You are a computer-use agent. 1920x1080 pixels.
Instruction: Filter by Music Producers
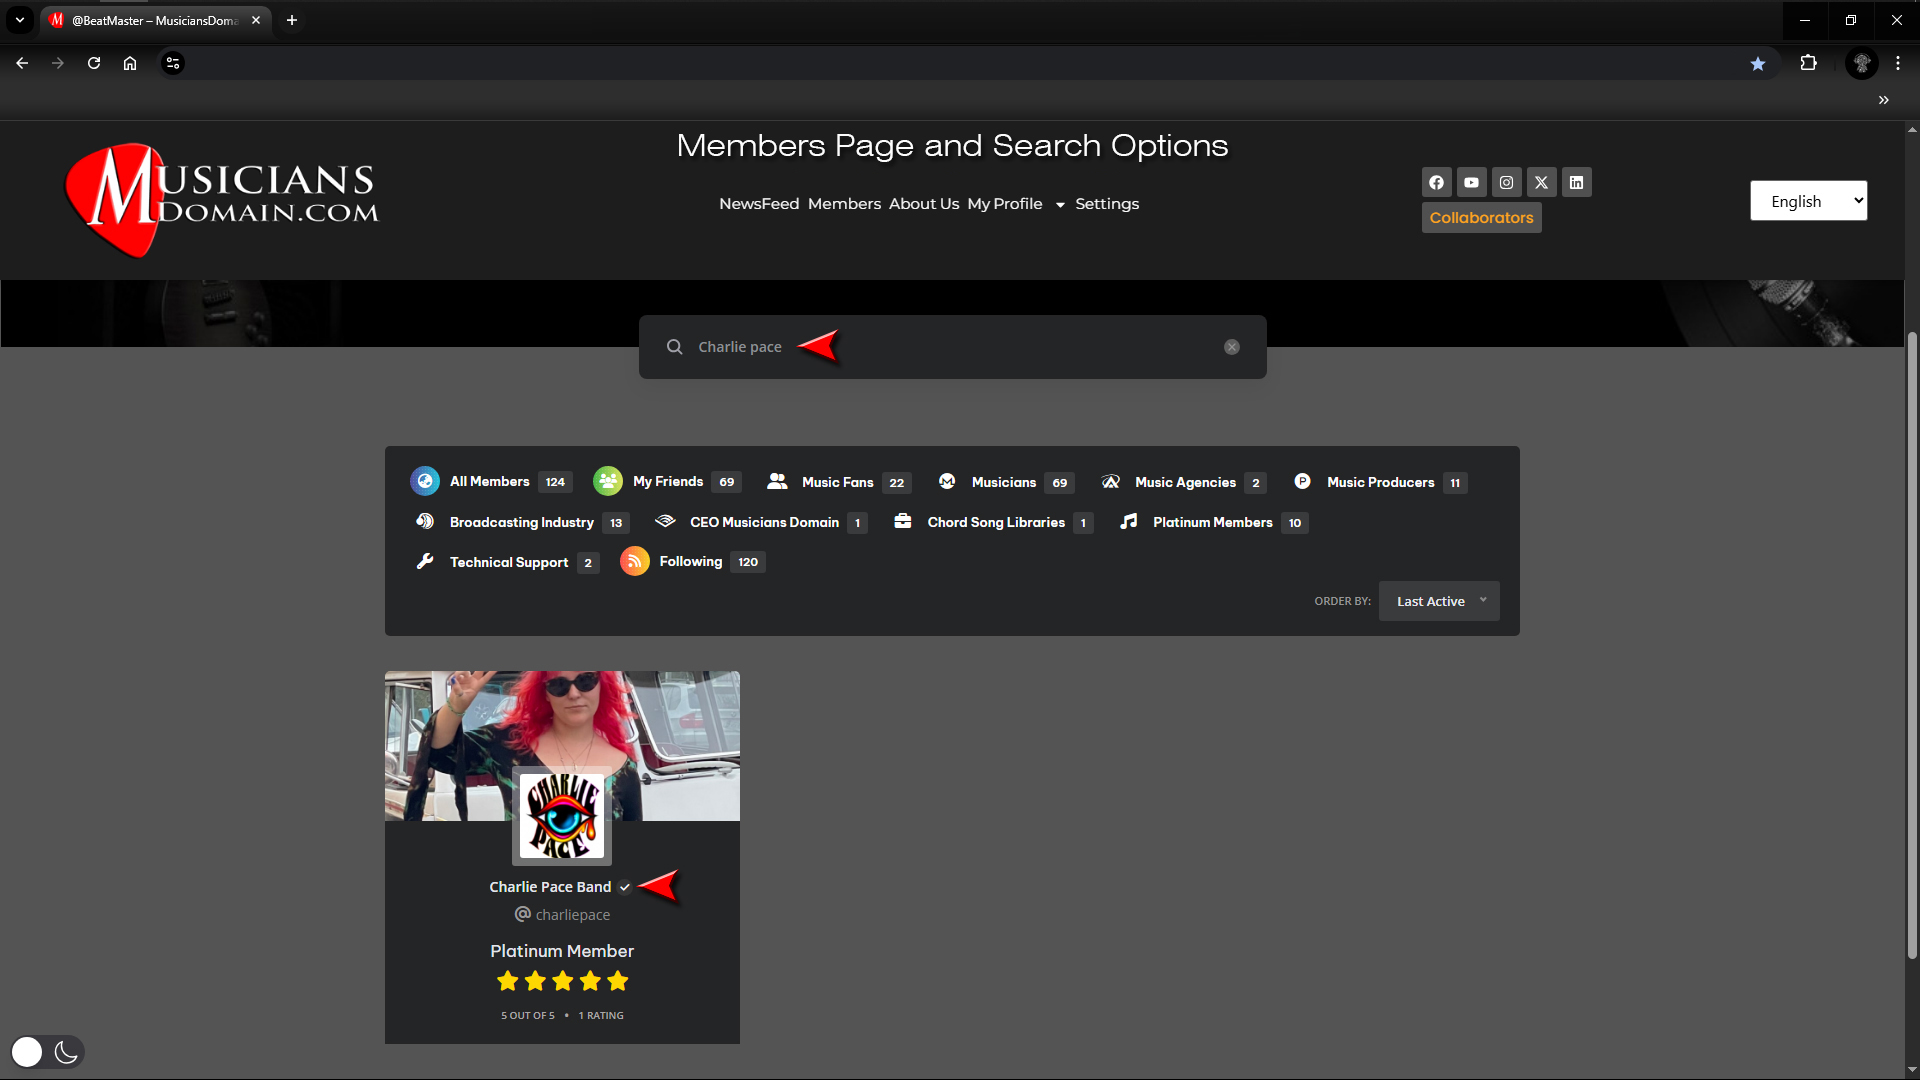1379,482
